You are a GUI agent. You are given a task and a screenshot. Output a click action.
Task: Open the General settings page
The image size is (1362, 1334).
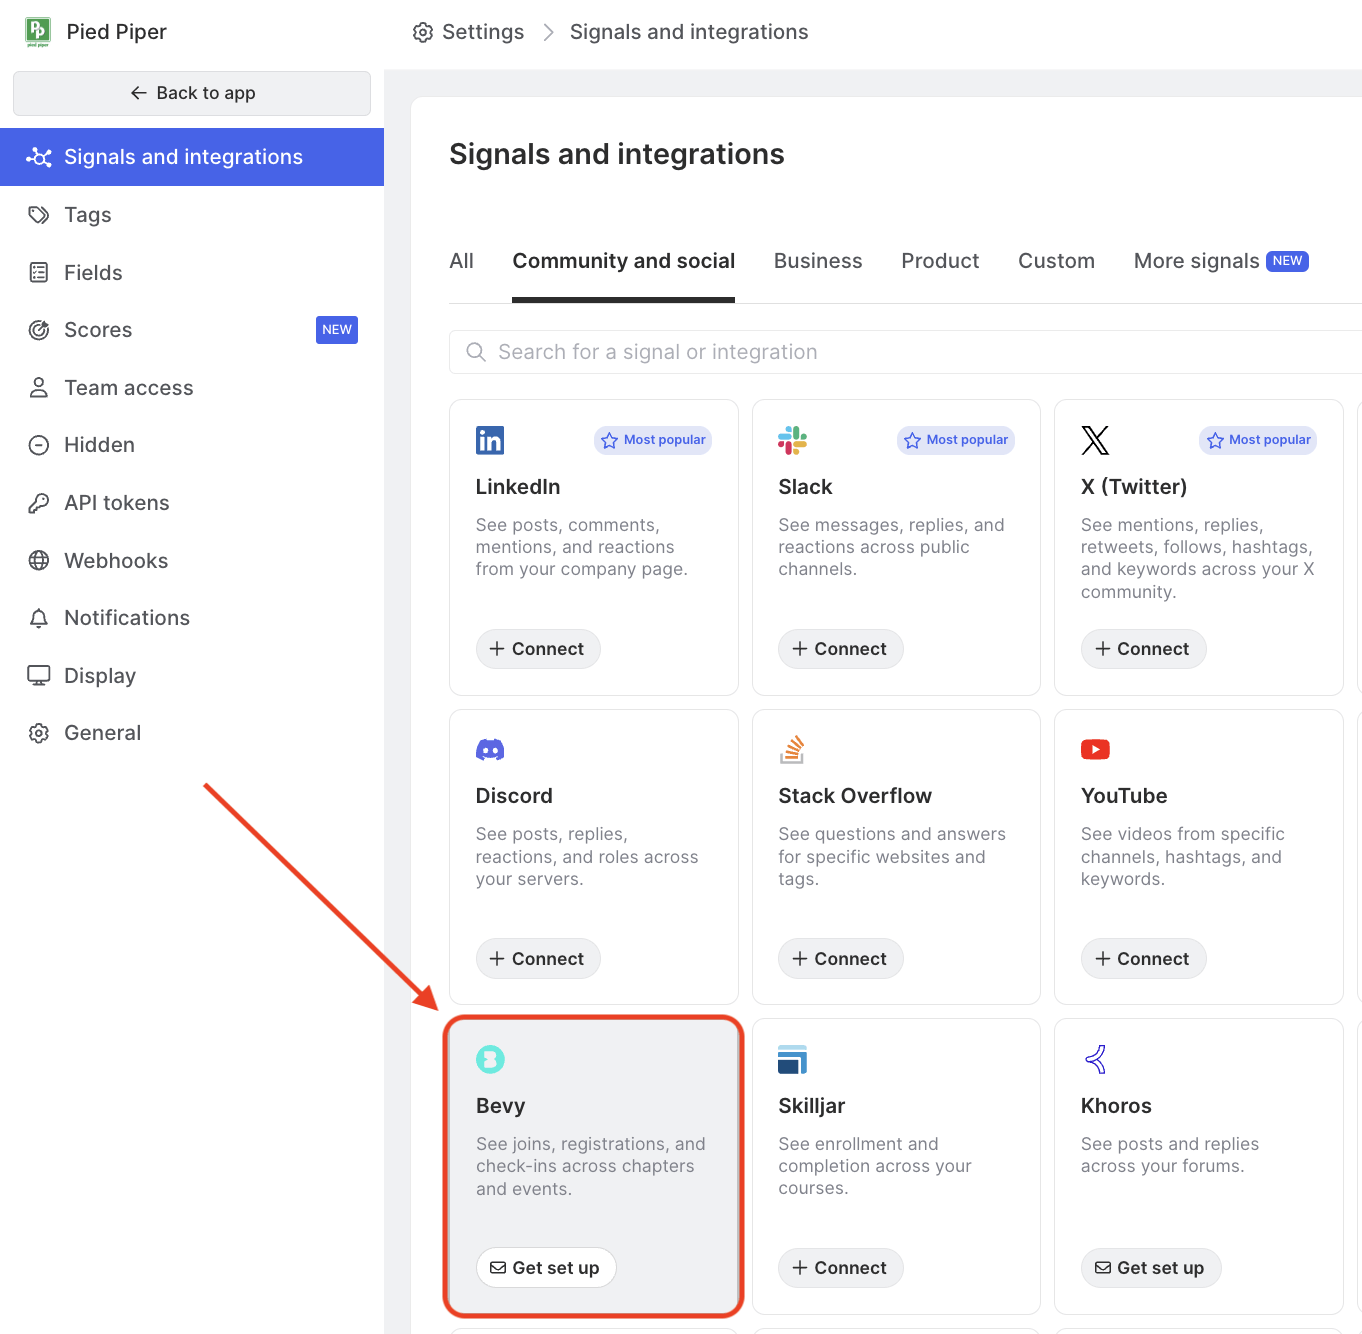click(192, 733)
